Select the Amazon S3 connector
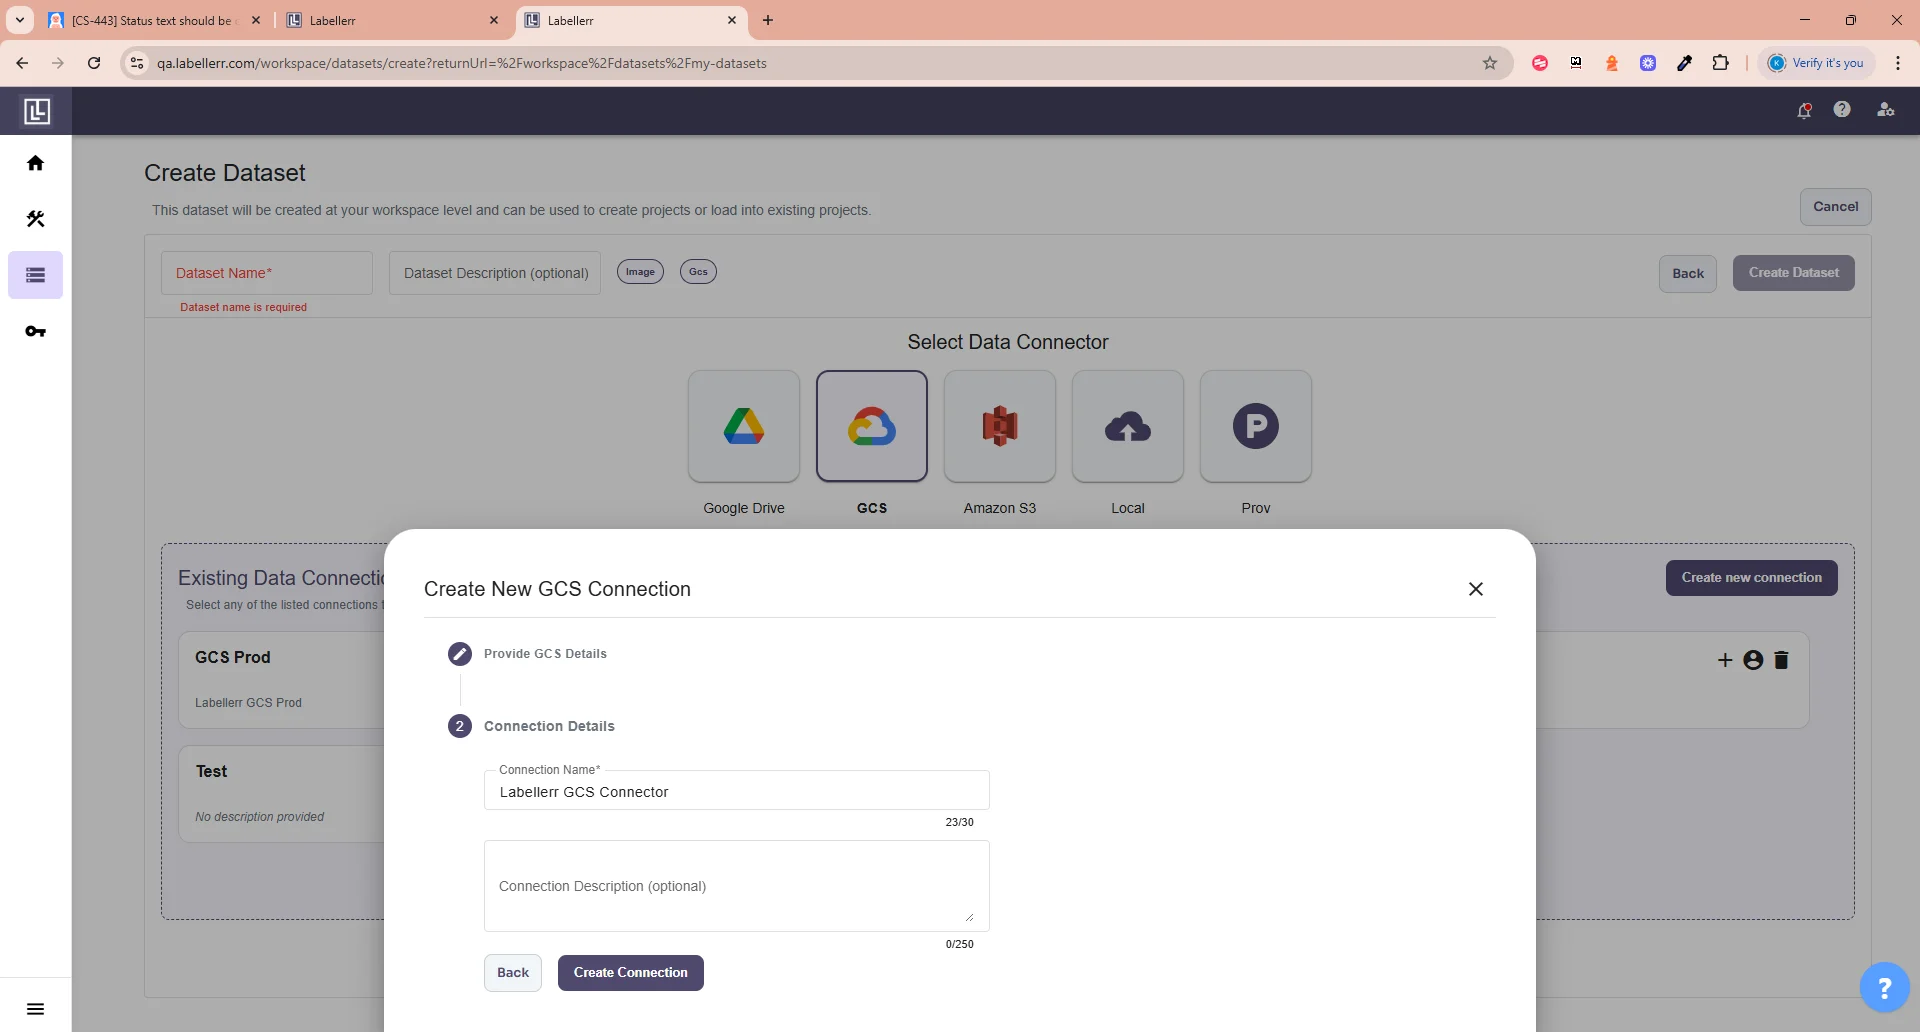Image resolution: width=1920 pixels, height=1032 pixels. [1000, 427]
